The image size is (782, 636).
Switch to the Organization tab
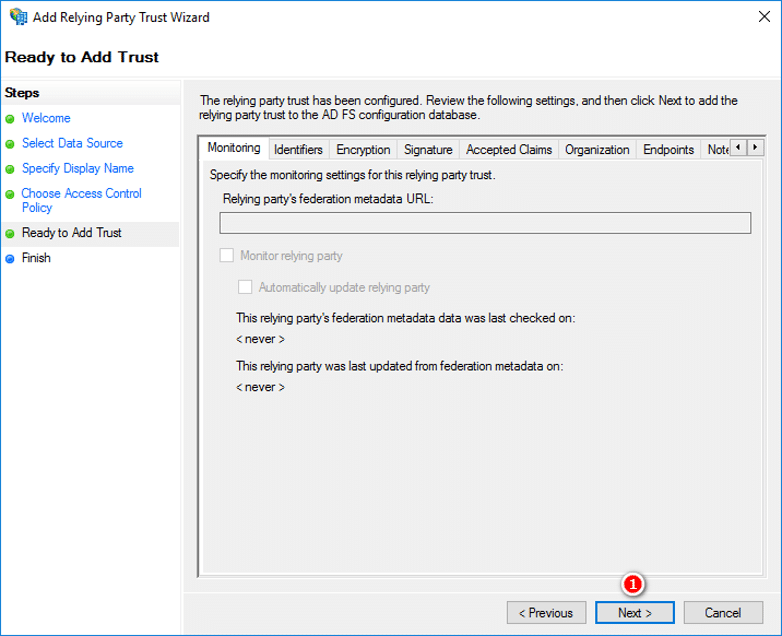(597, 150)
